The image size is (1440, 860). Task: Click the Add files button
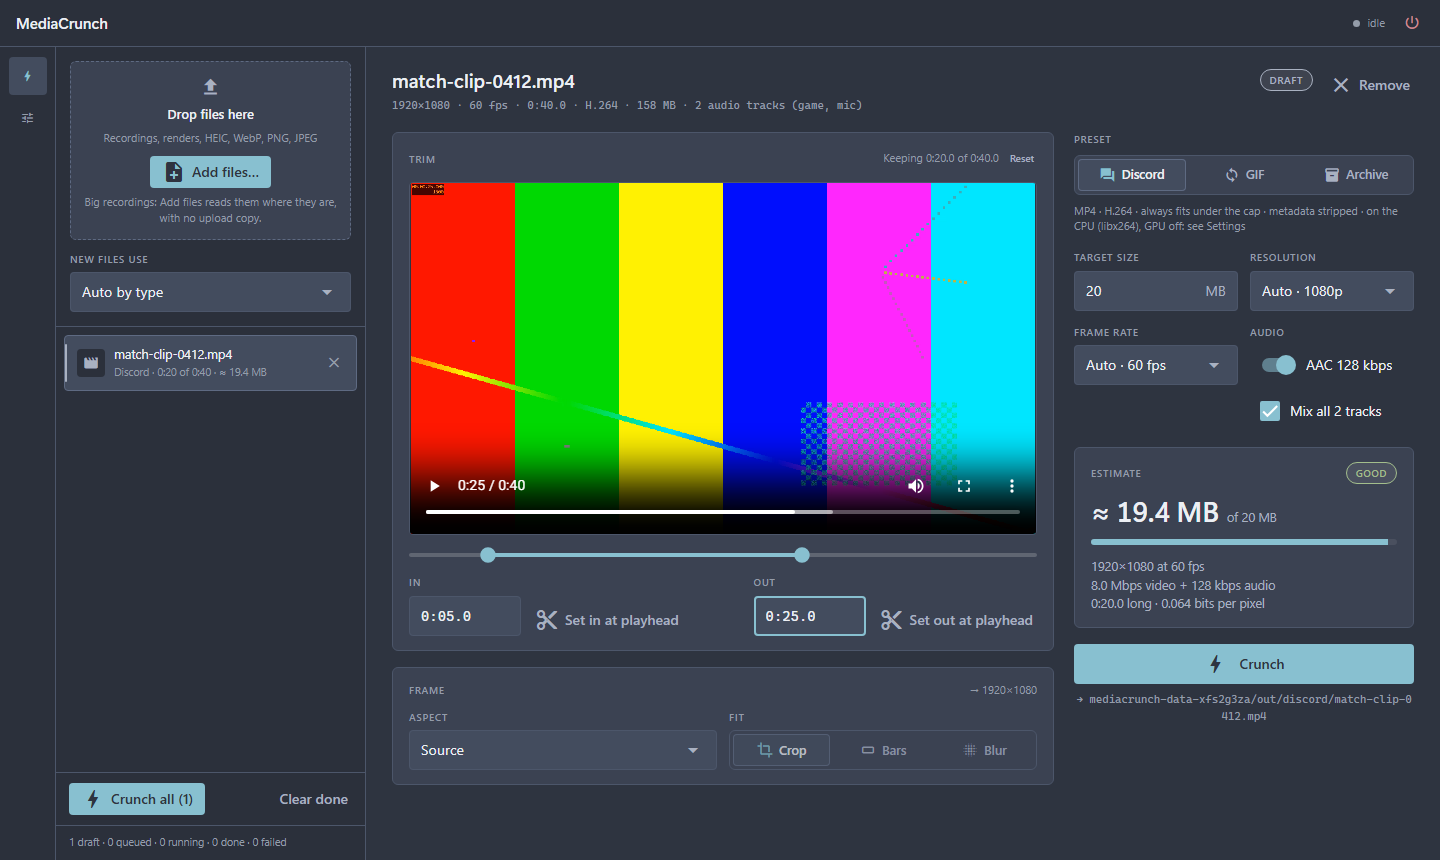pyautogui.click(x=210, y=172)
